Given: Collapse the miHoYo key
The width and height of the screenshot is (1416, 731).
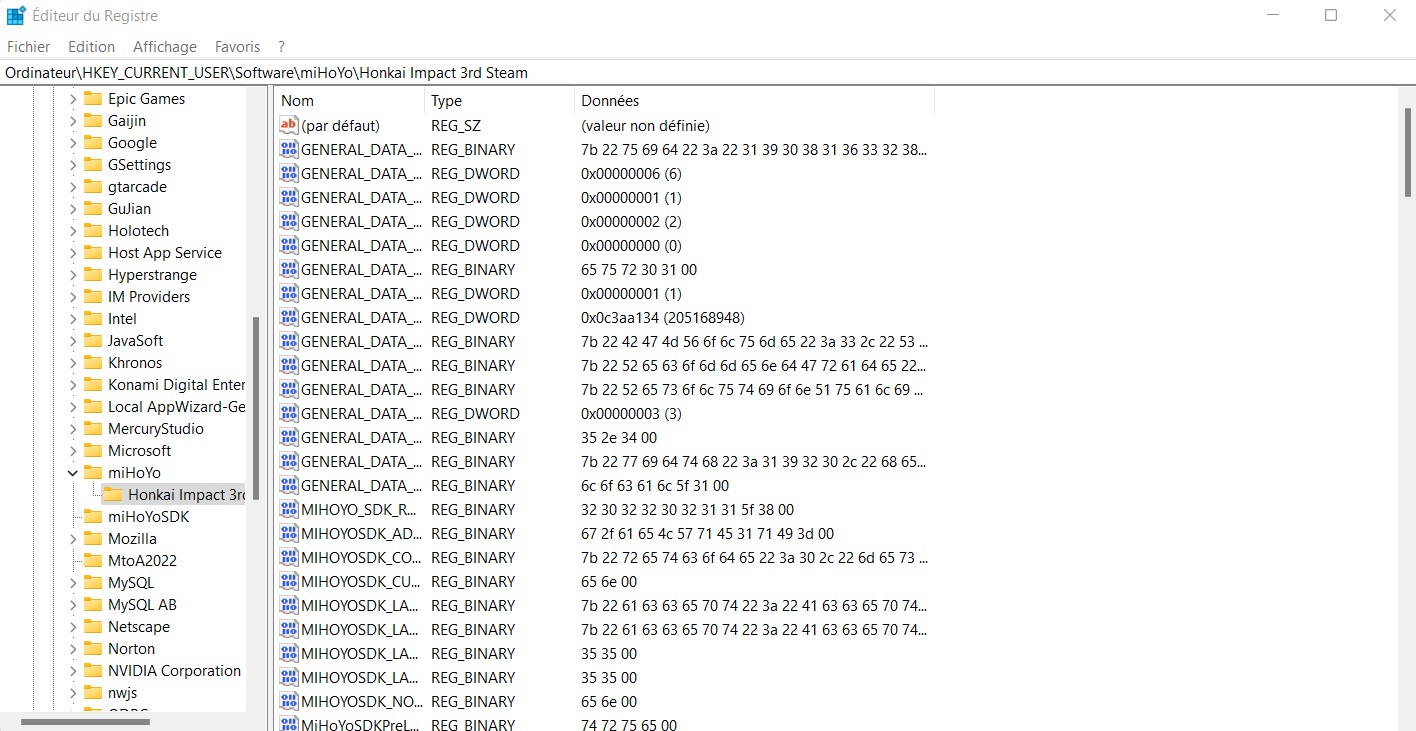Looking at the screenshot, I should click(x=73, y=473).
